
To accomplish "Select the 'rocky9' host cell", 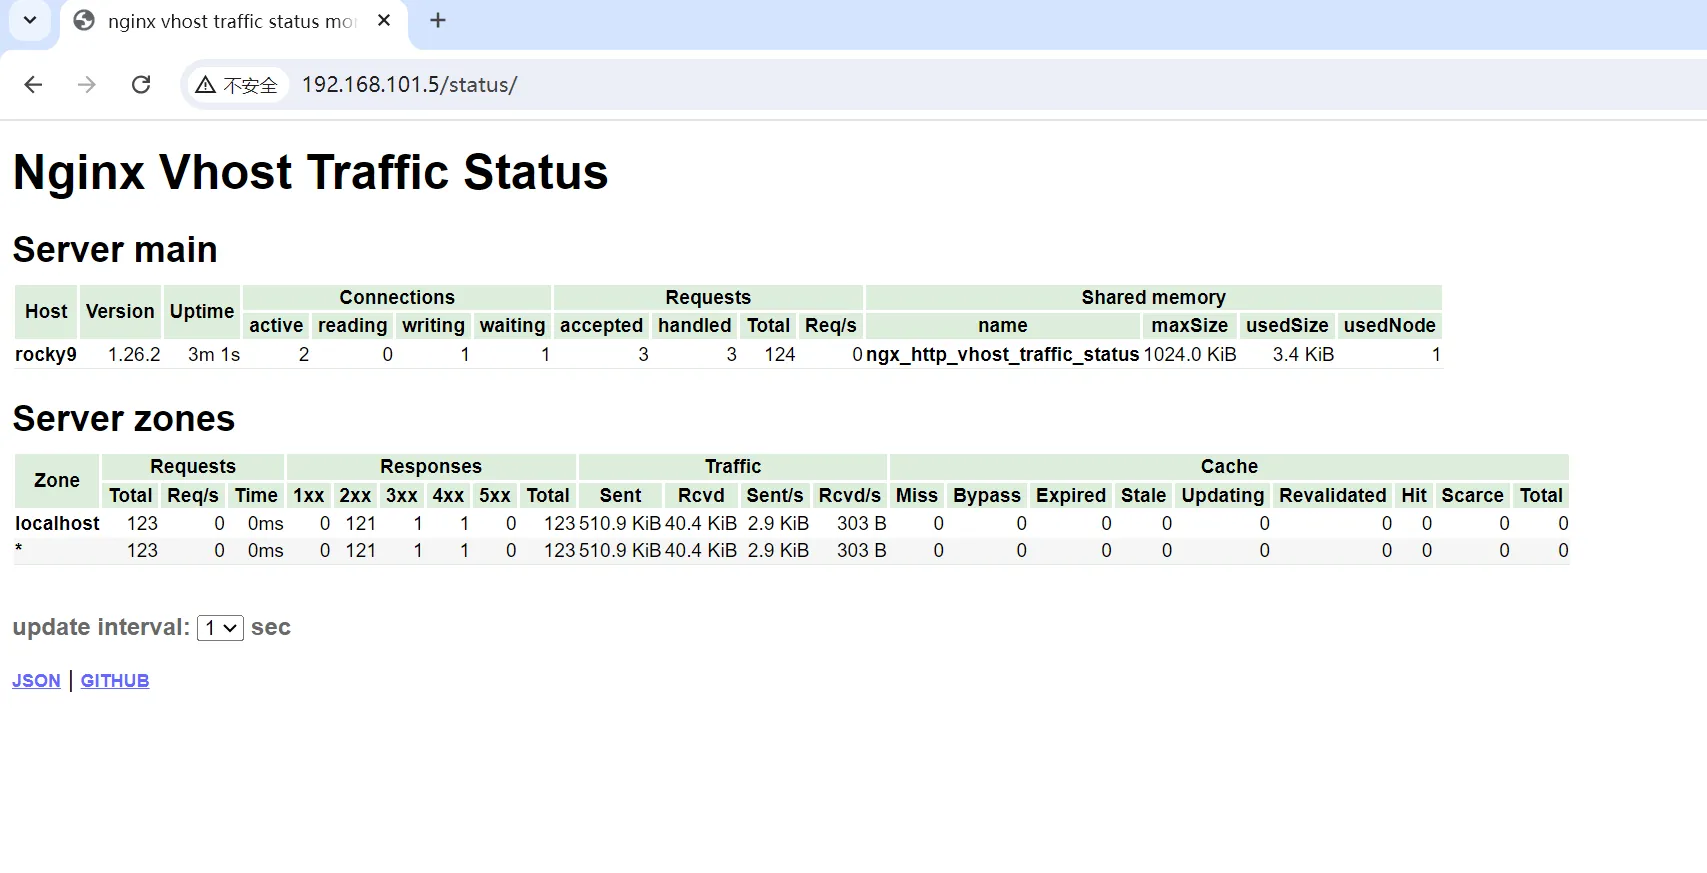I will click(x=46, y=355).
